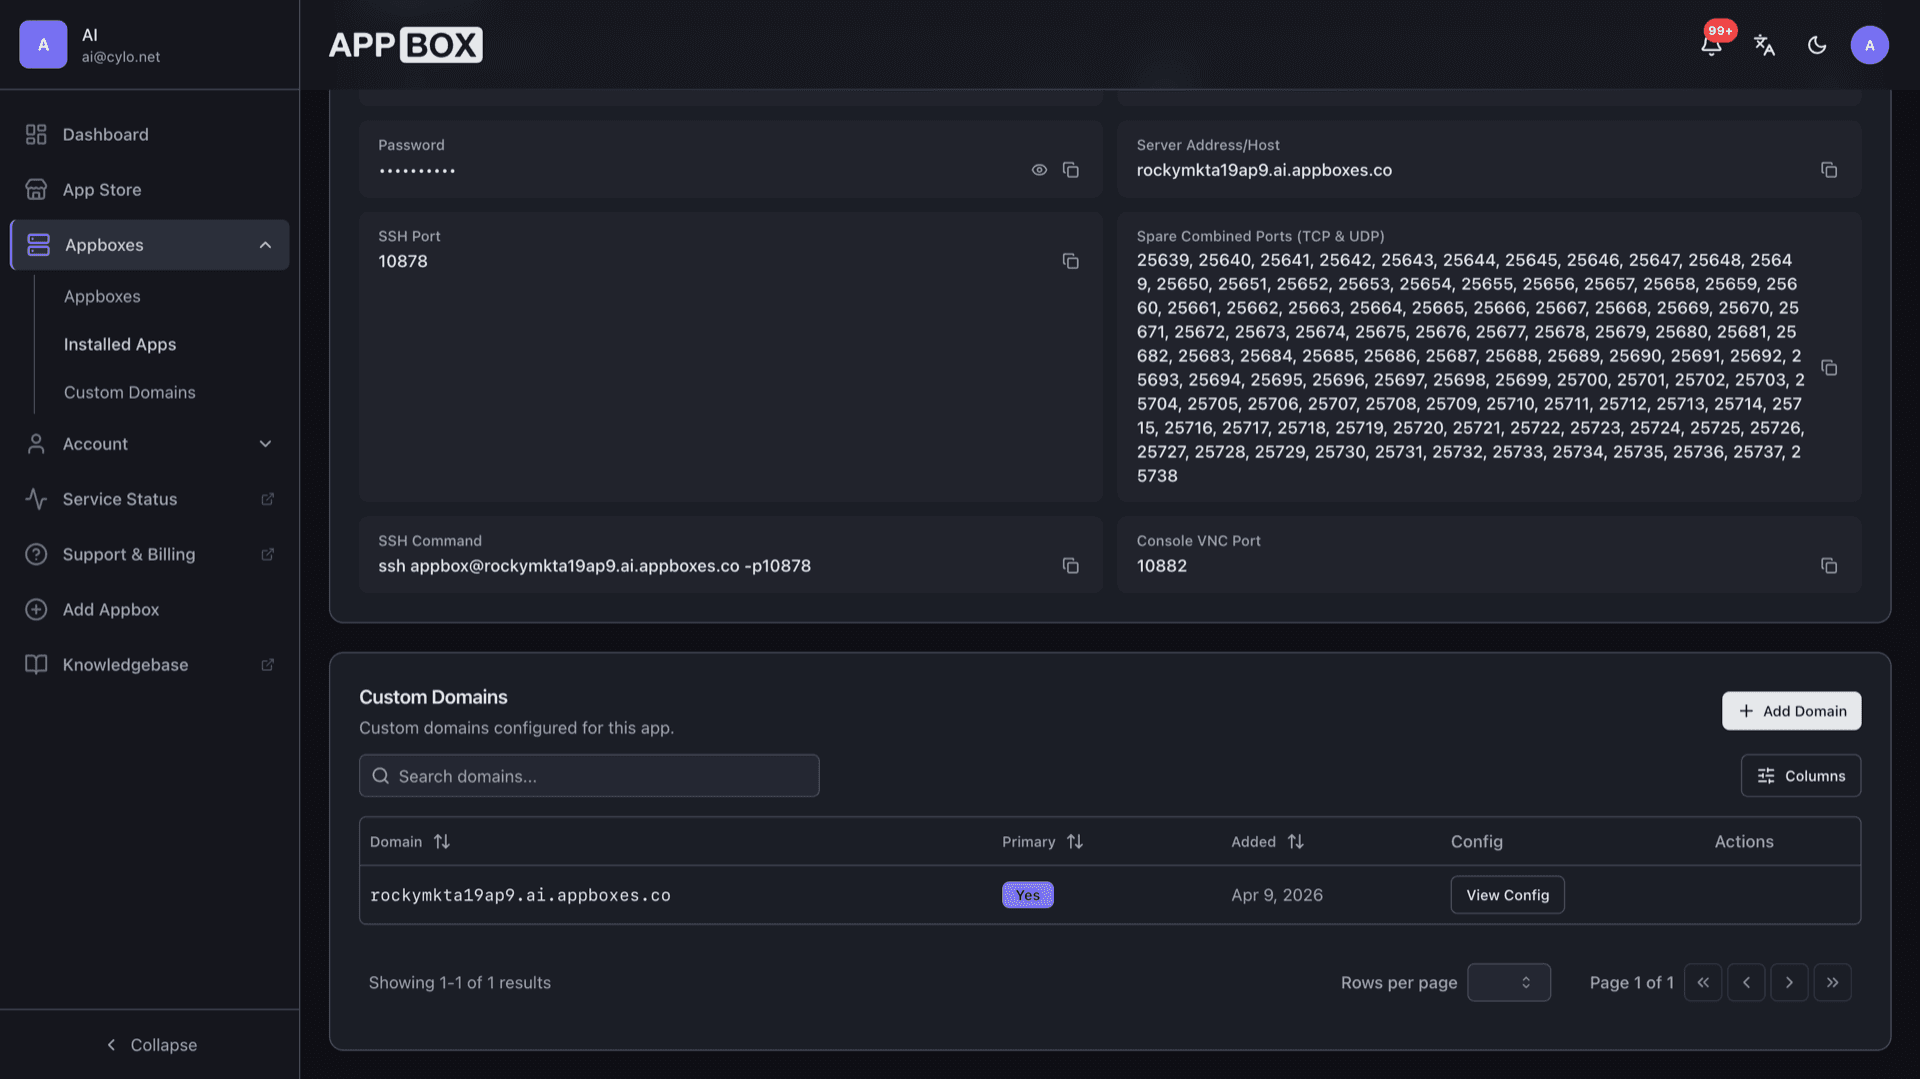Viewport: 1920px width, 1079px height.
Task: Copy the SSH Port value
Action: pyautogui.click(x=1071, y=261)
